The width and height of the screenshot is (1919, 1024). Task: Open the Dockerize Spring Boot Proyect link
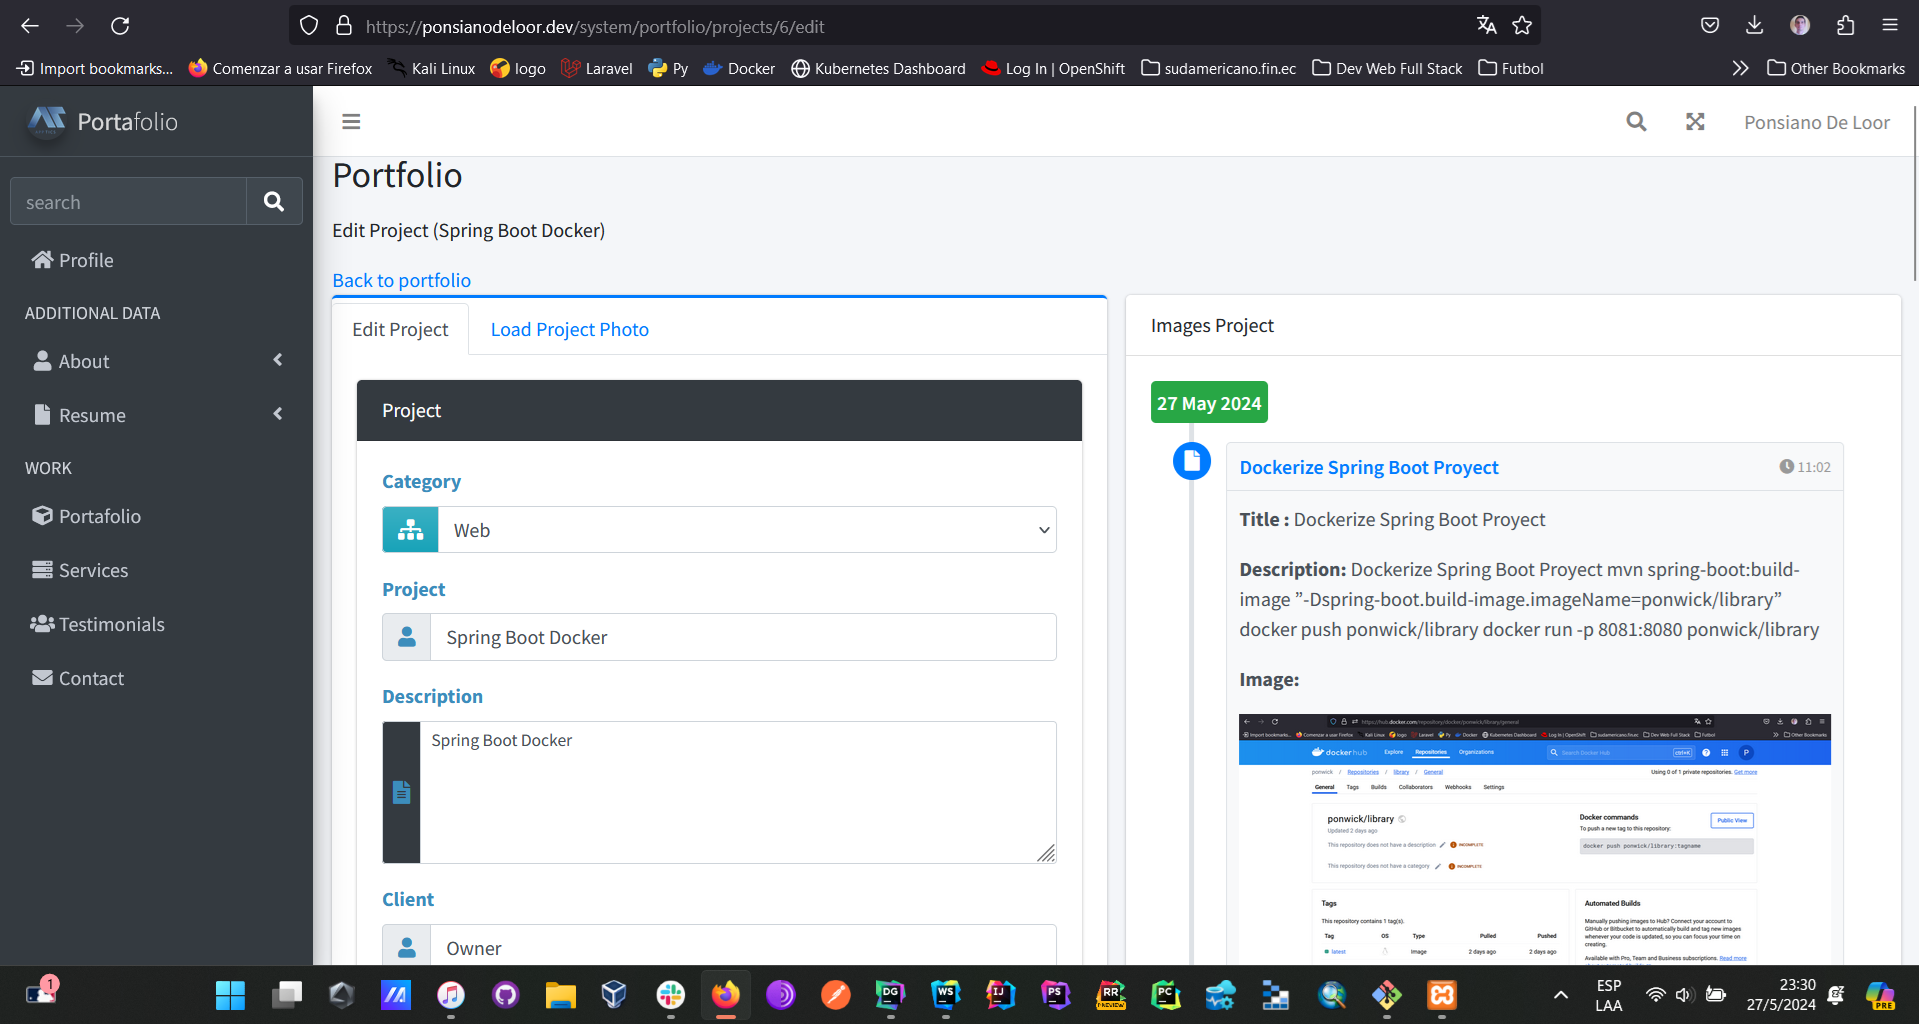pyautogui.click(x=1368, y=468)
